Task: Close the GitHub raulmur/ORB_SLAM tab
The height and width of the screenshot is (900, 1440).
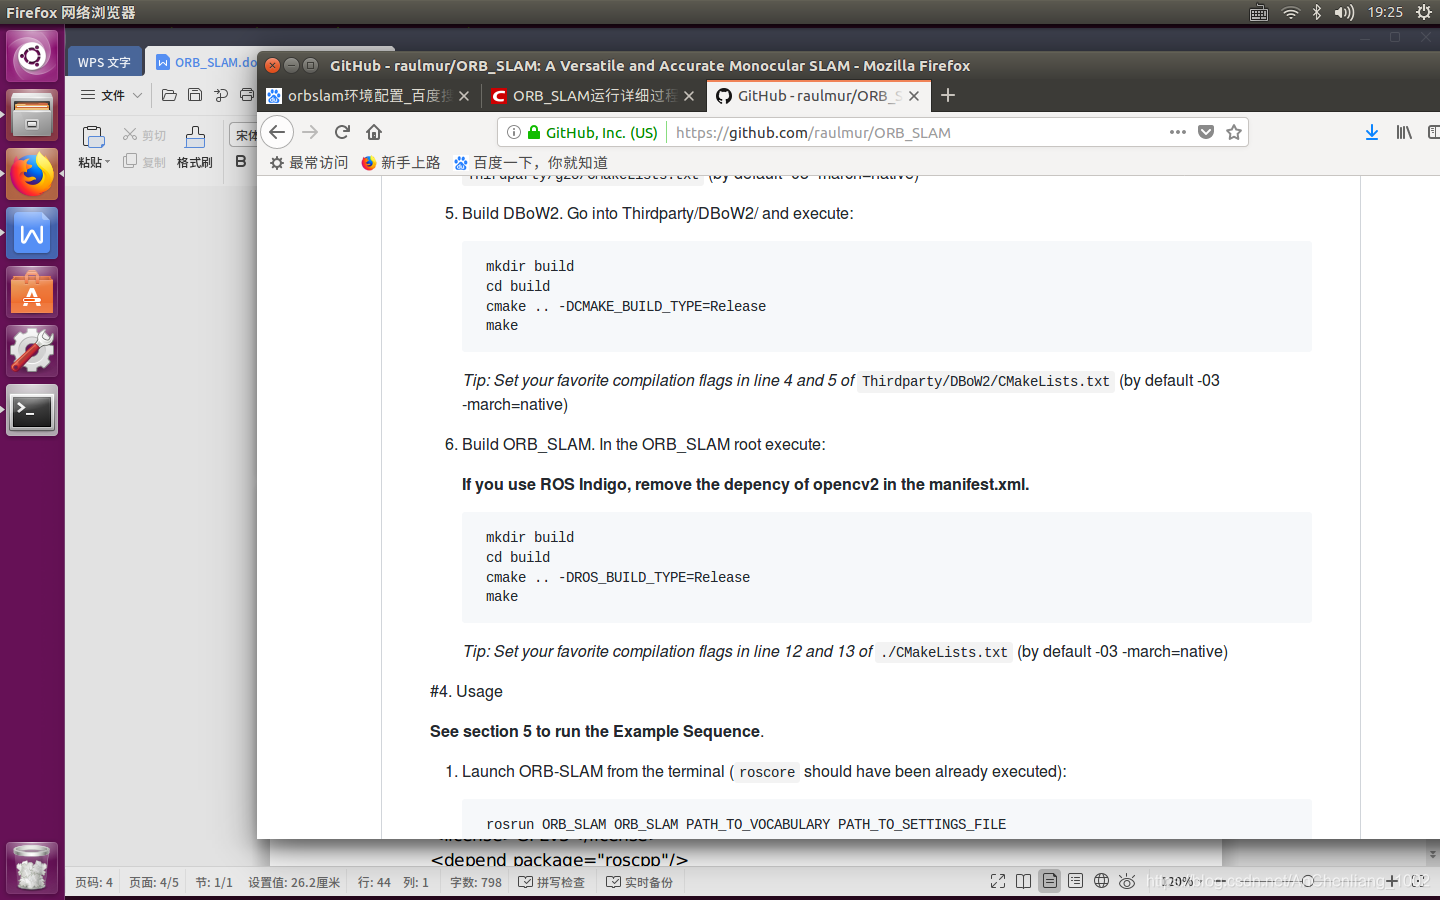Action: click(914, 96)
